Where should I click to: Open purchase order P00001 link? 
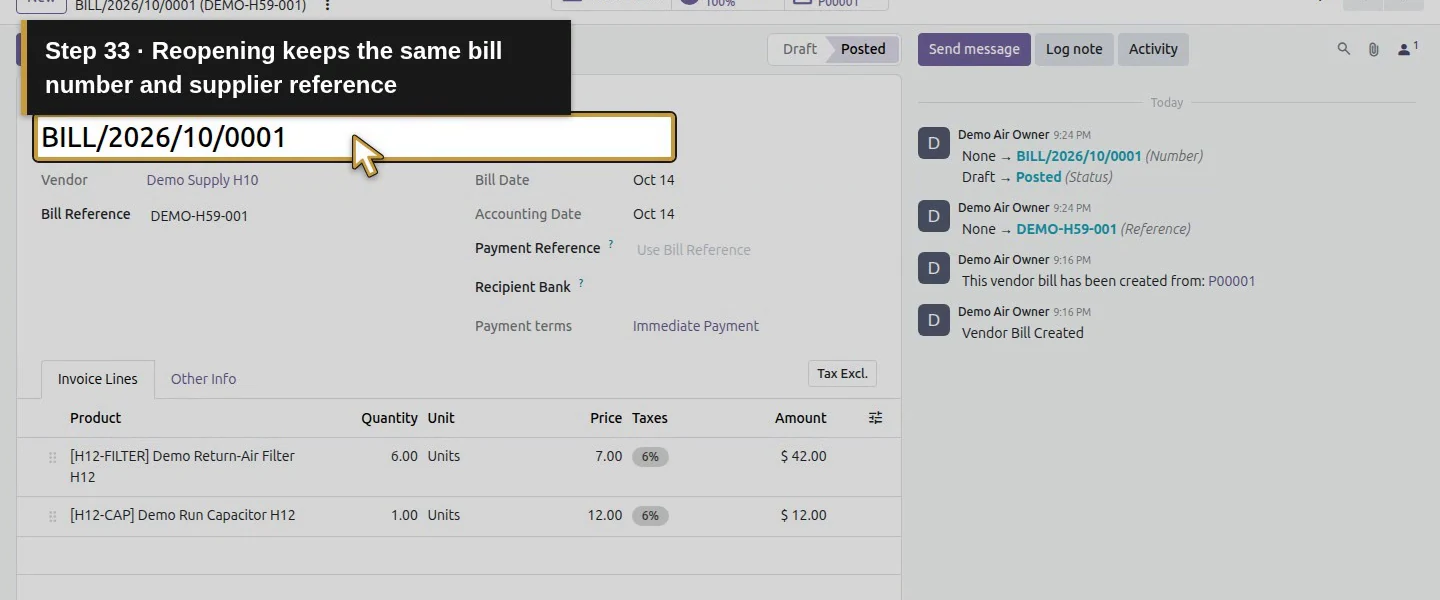1231,281
